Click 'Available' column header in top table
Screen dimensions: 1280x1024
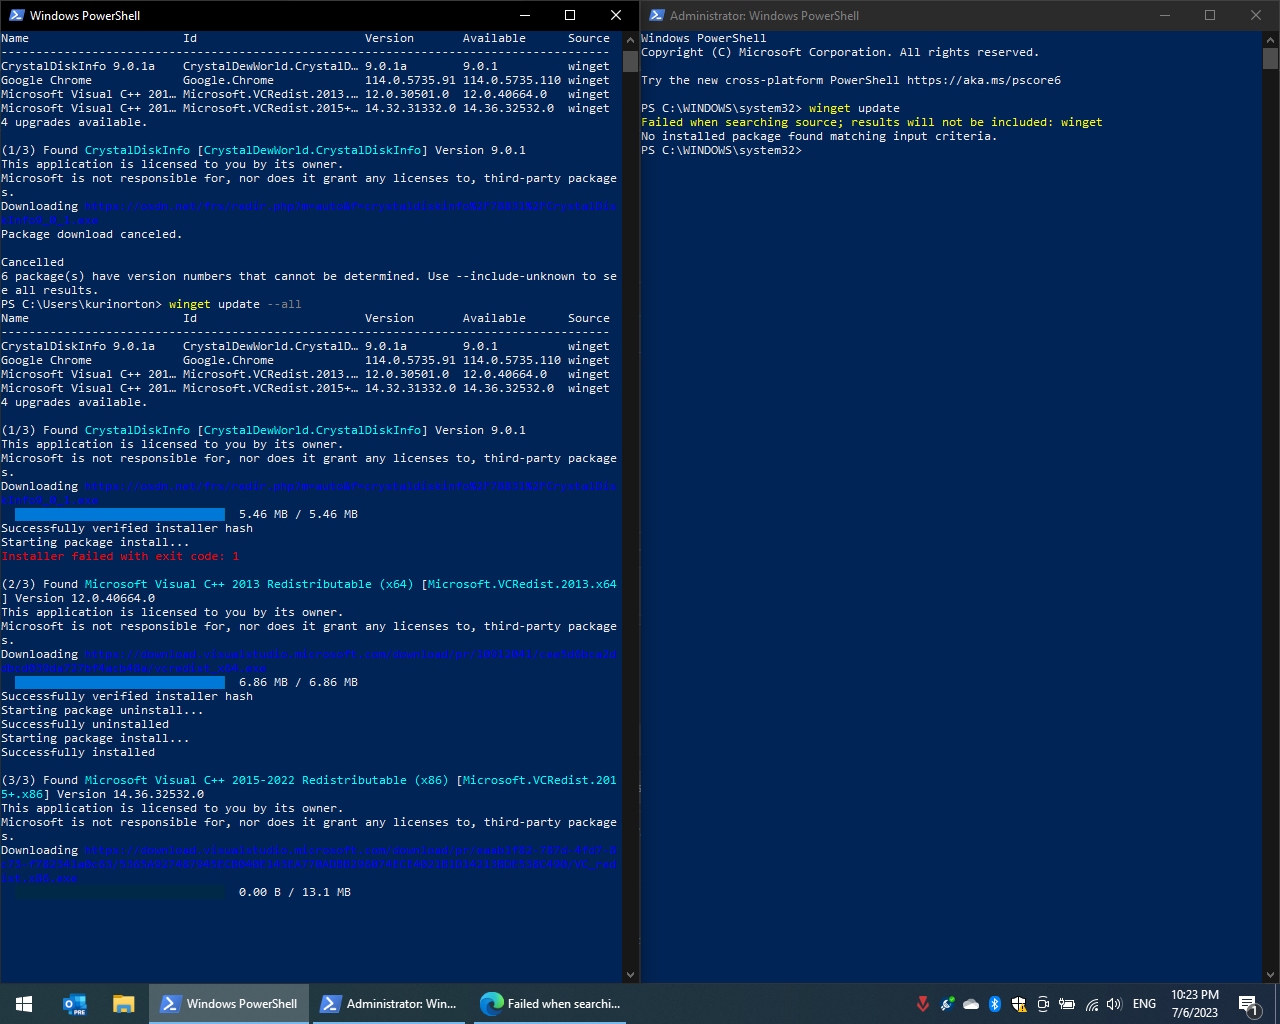click(x=494, y=38)
